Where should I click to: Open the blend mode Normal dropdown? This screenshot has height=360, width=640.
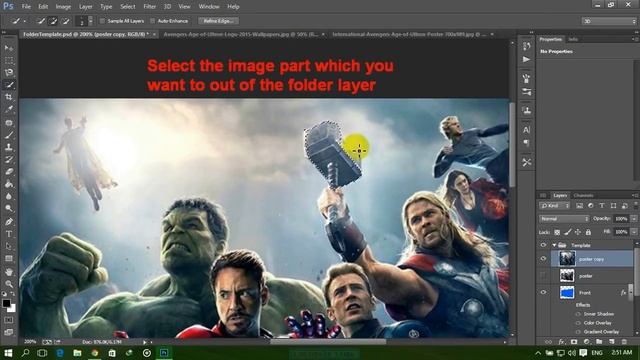(x=564, y=219)
